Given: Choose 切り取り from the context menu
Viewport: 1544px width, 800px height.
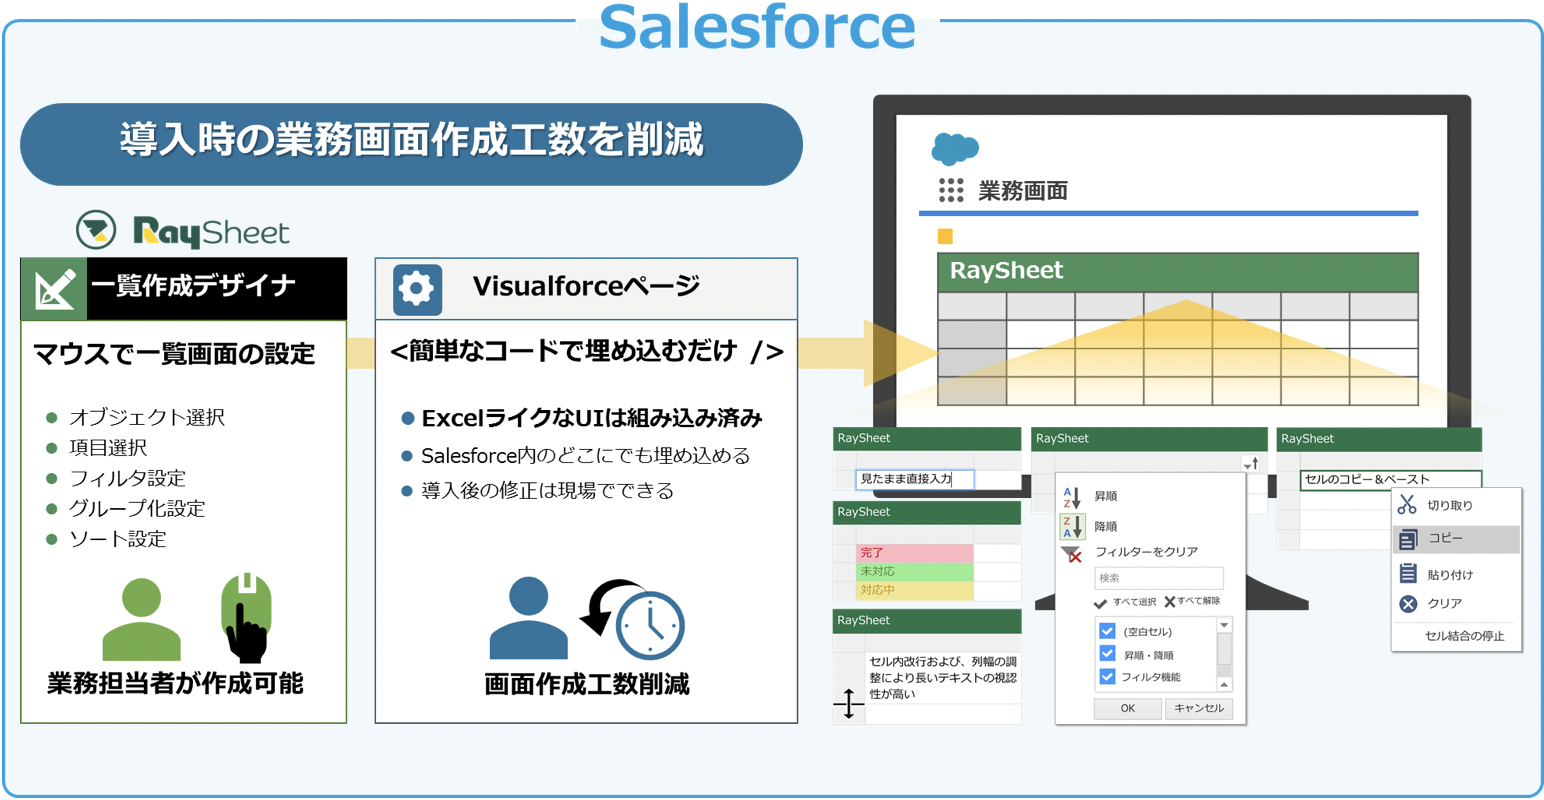Looking at the screenshot, I should tap(1449, 506).
